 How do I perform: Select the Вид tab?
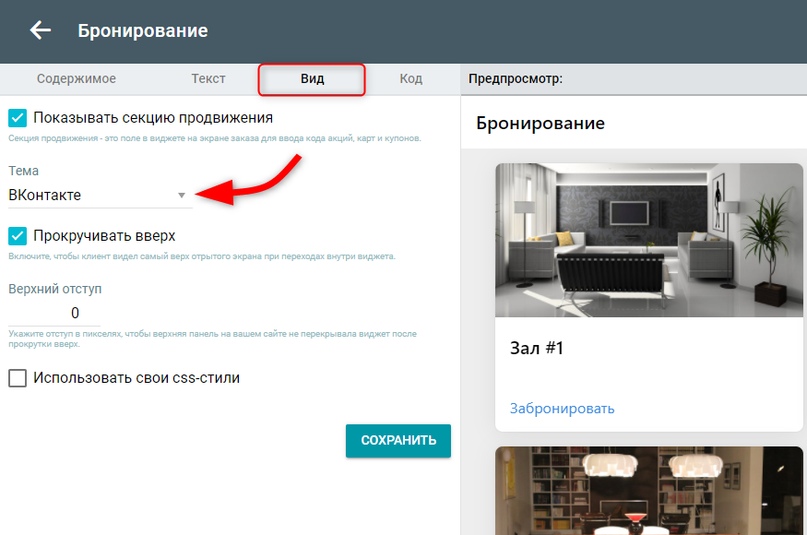312,79
